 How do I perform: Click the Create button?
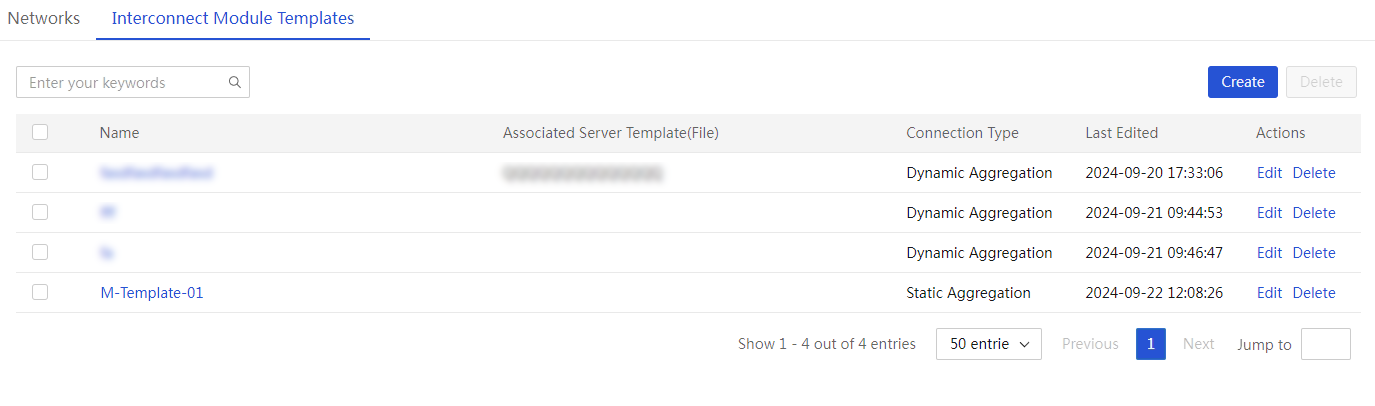click(1243, 82)
